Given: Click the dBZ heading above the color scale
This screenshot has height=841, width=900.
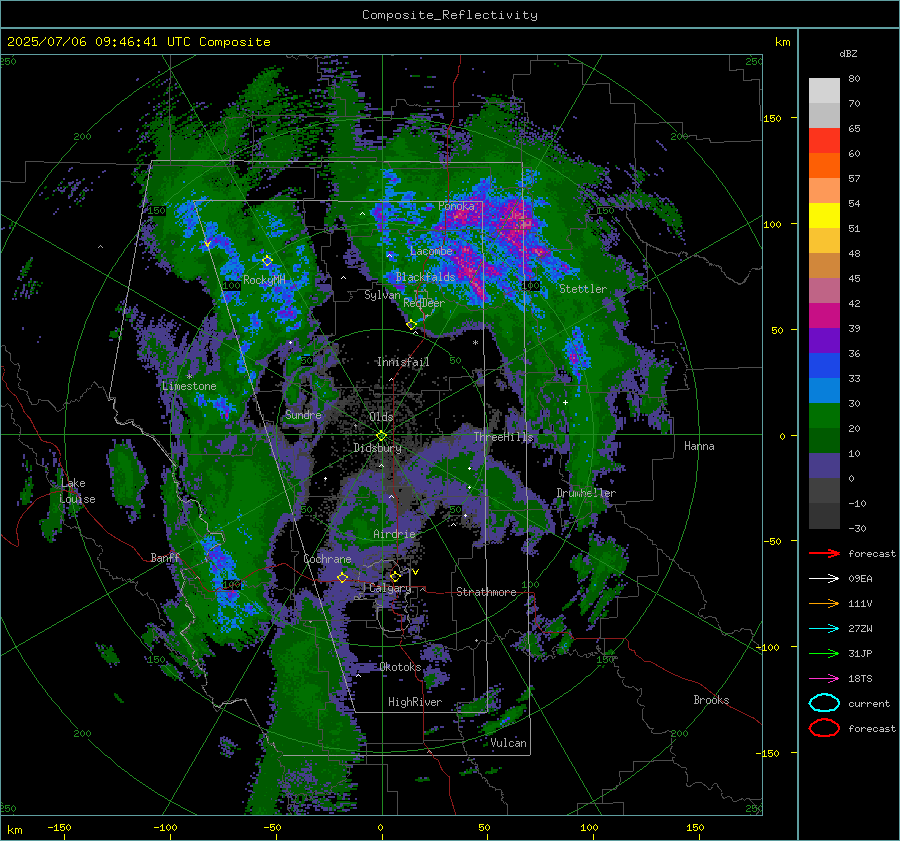Looking at the screenshot, I should [x=848, y=53].
